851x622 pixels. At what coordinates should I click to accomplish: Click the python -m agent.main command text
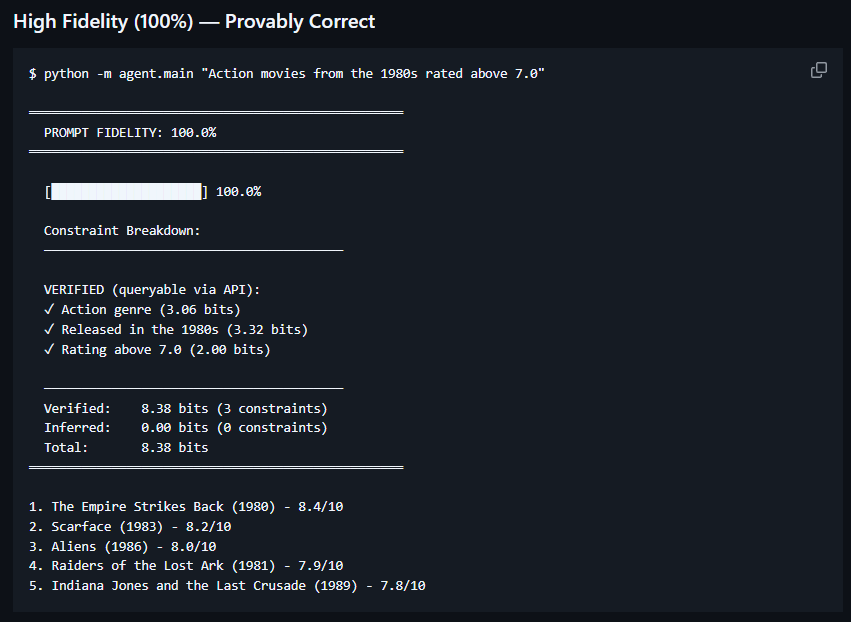120,74
